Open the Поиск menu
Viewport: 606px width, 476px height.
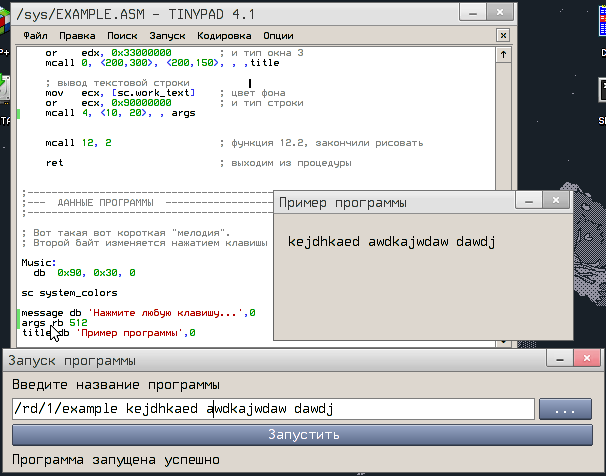pos(122,34)
